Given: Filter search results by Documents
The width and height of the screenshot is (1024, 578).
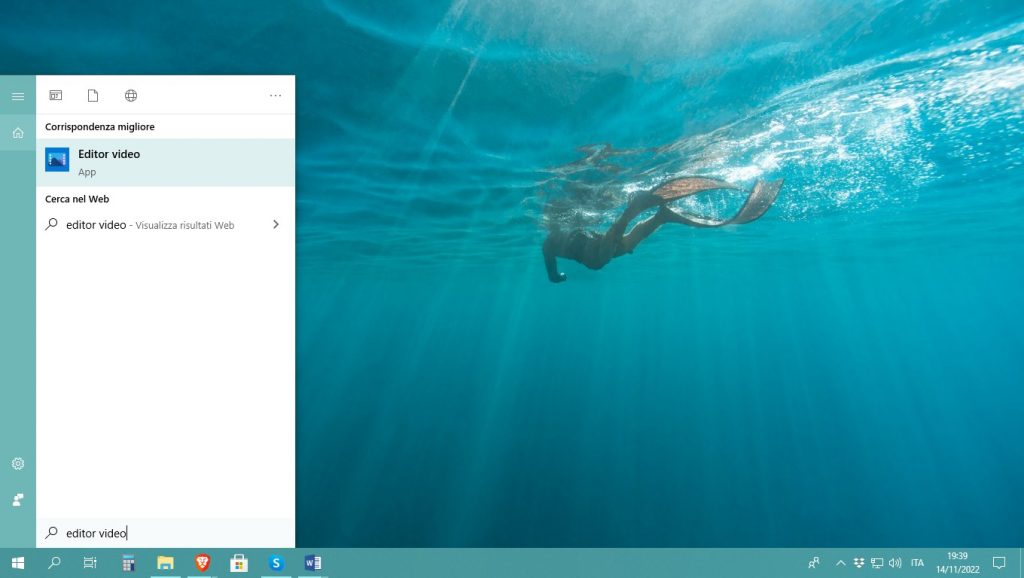Looking at the screenshot, I should pos(93,96).
